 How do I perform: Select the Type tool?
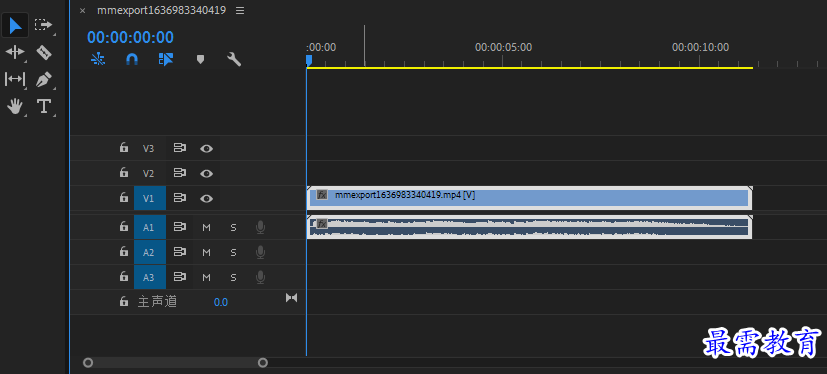point(43,107)
